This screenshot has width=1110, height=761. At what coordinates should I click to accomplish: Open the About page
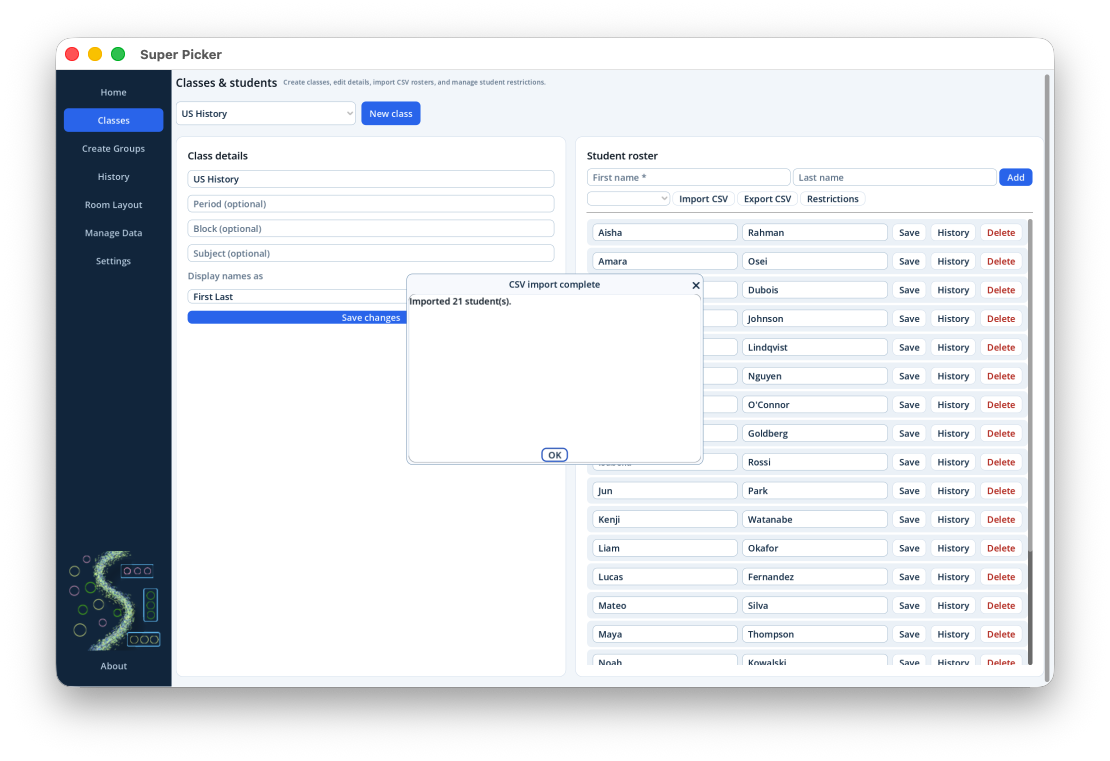[113, 666]
